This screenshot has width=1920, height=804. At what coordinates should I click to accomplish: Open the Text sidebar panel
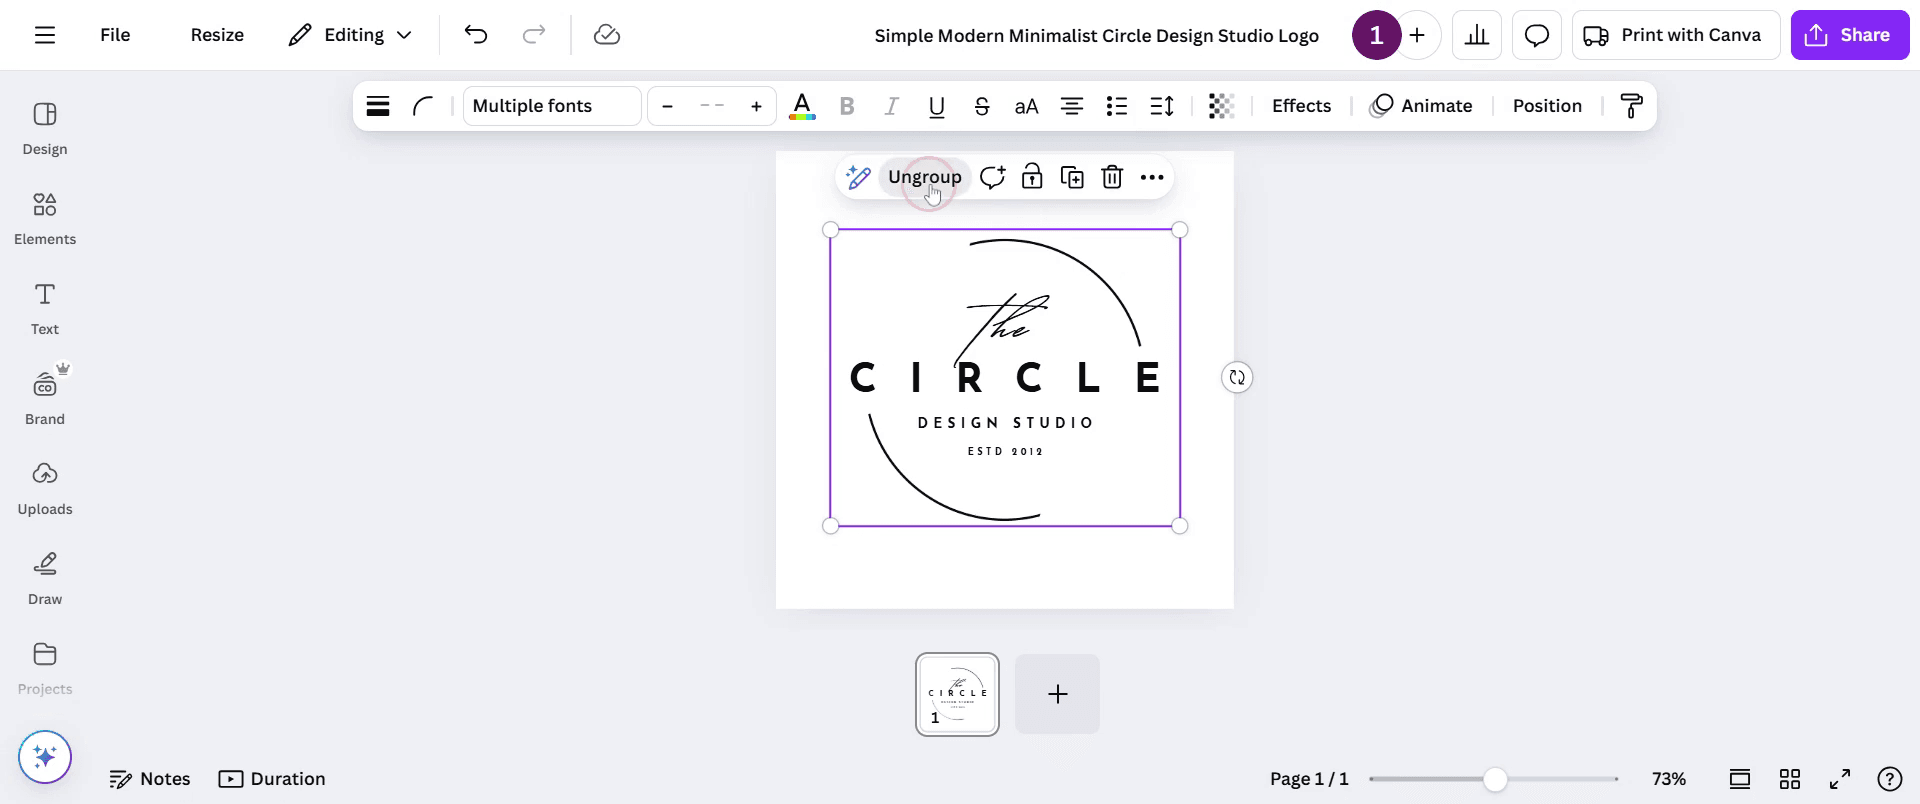coord(45,309)
